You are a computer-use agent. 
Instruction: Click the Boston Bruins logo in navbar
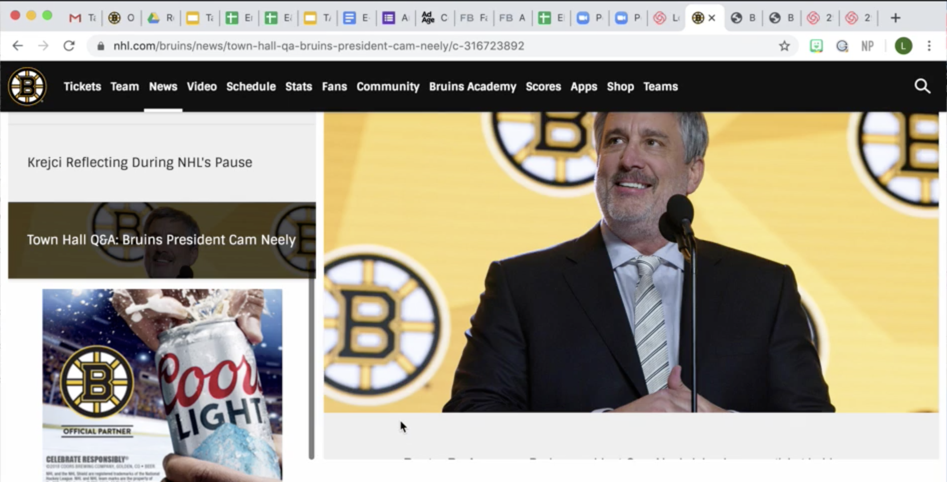27,86
